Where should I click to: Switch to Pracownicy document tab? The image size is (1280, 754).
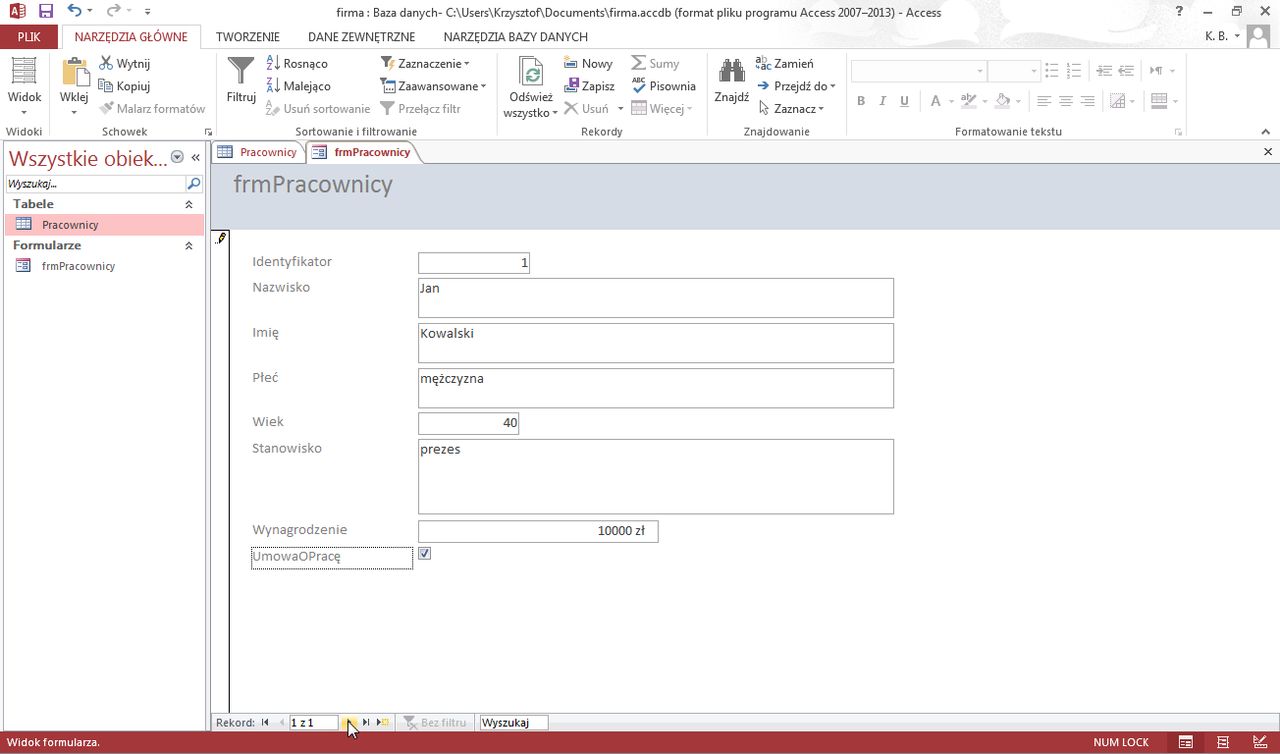pyautogui.click(x=258, y=152)
